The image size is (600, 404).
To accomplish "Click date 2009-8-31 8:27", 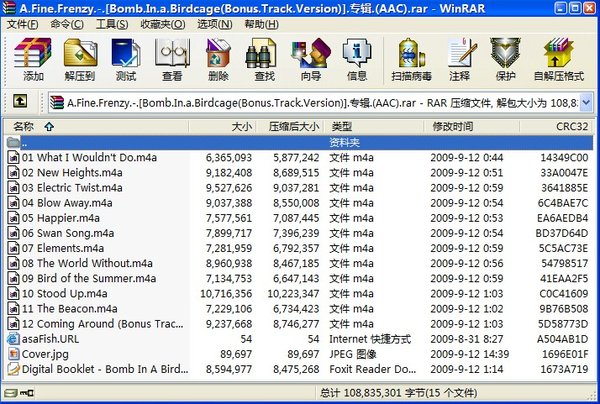I will click(466, 339).
